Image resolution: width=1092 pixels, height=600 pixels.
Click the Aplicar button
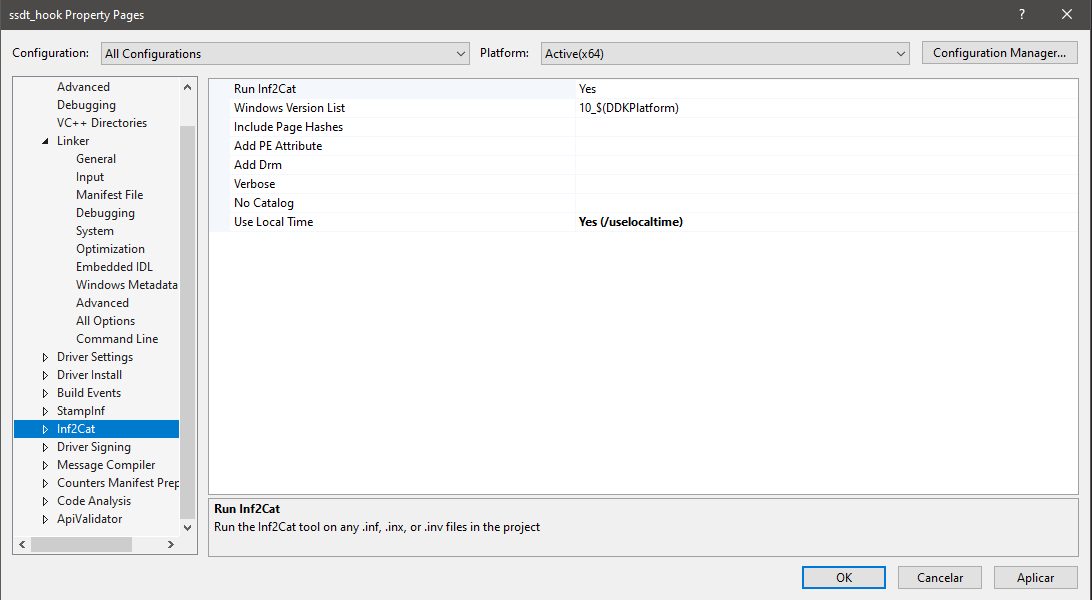[x=1035, y=578]
